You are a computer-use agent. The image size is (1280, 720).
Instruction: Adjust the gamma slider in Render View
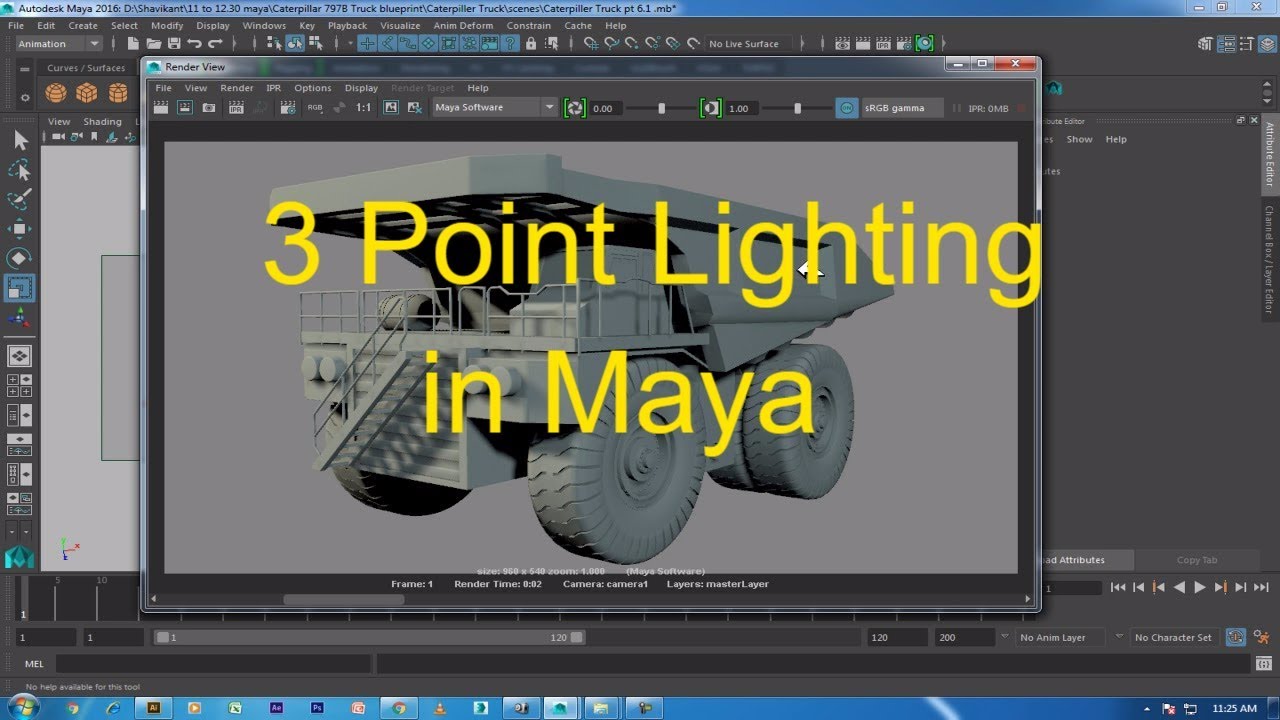coord(797,108)
